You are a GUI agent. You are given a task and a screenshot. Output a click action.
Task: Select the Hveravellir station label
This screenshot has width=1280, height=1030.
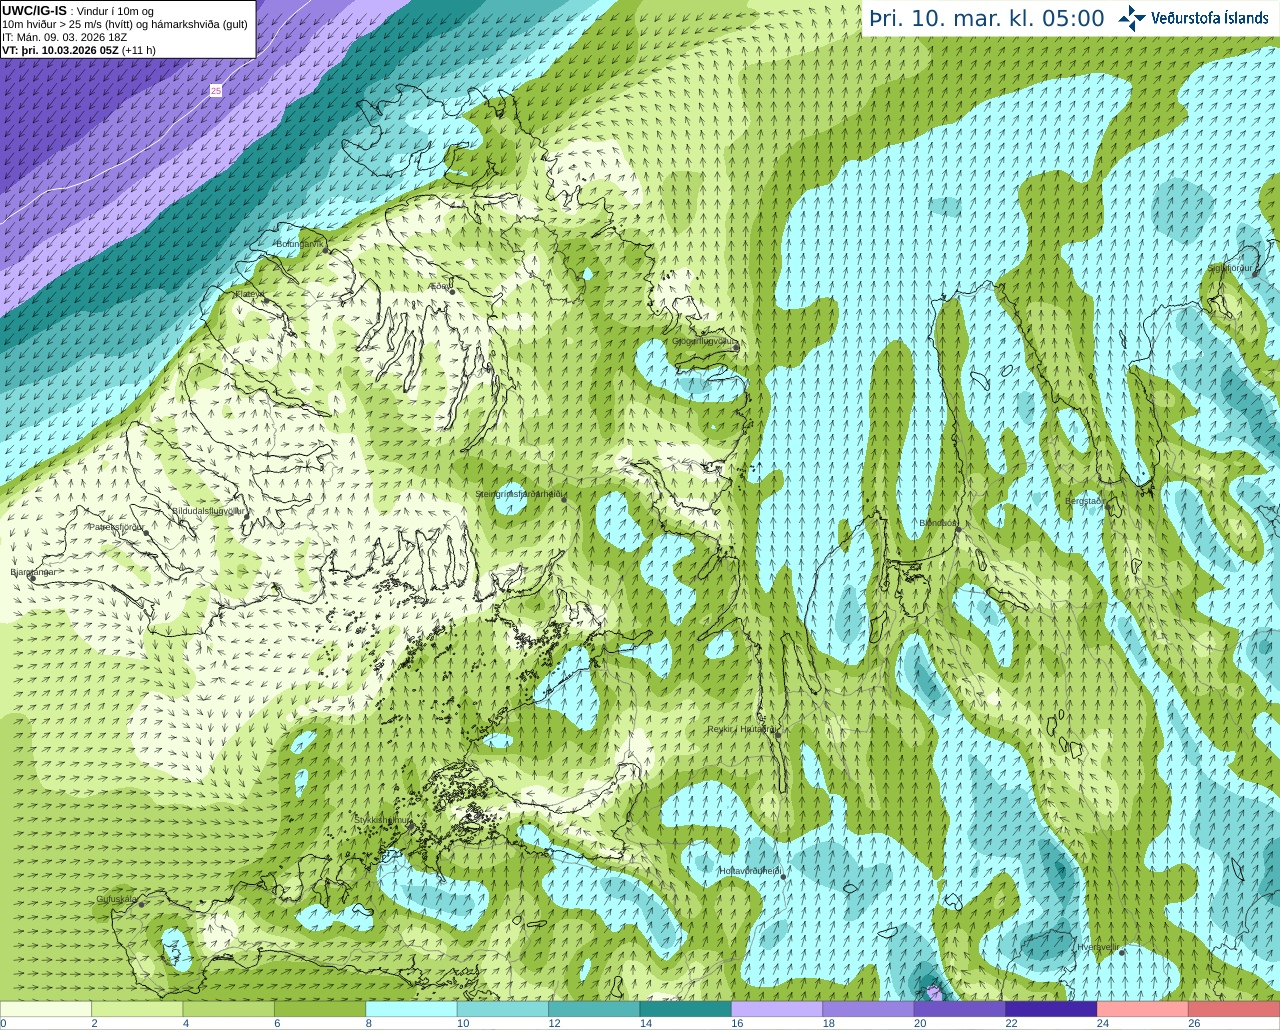1097,947
